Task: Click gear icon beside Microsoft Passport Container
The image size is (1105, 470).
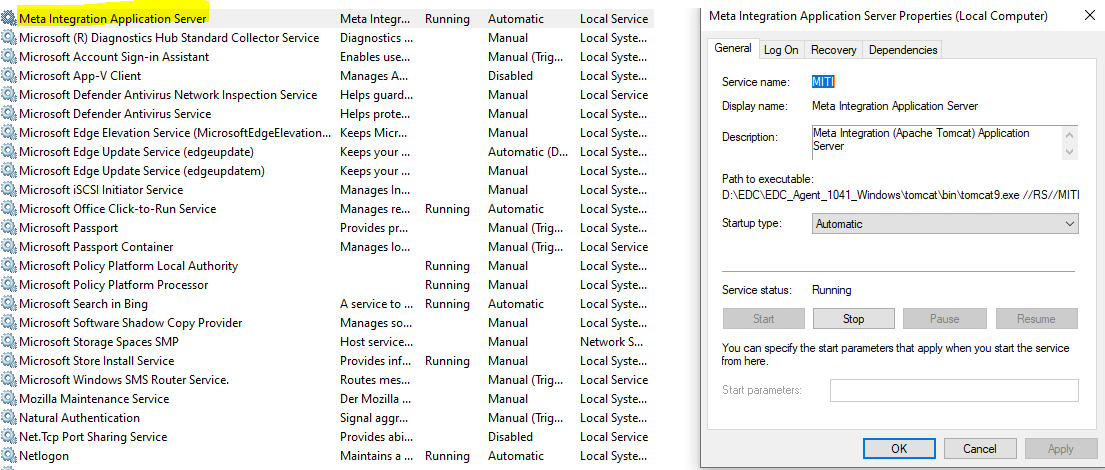Action: point(8,247)
